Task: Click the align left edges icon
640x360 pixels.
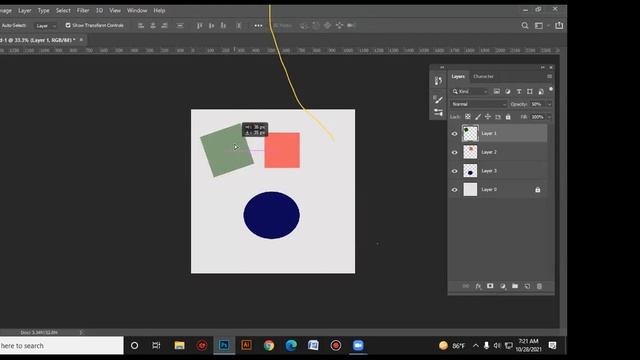Action: point(141,25)
